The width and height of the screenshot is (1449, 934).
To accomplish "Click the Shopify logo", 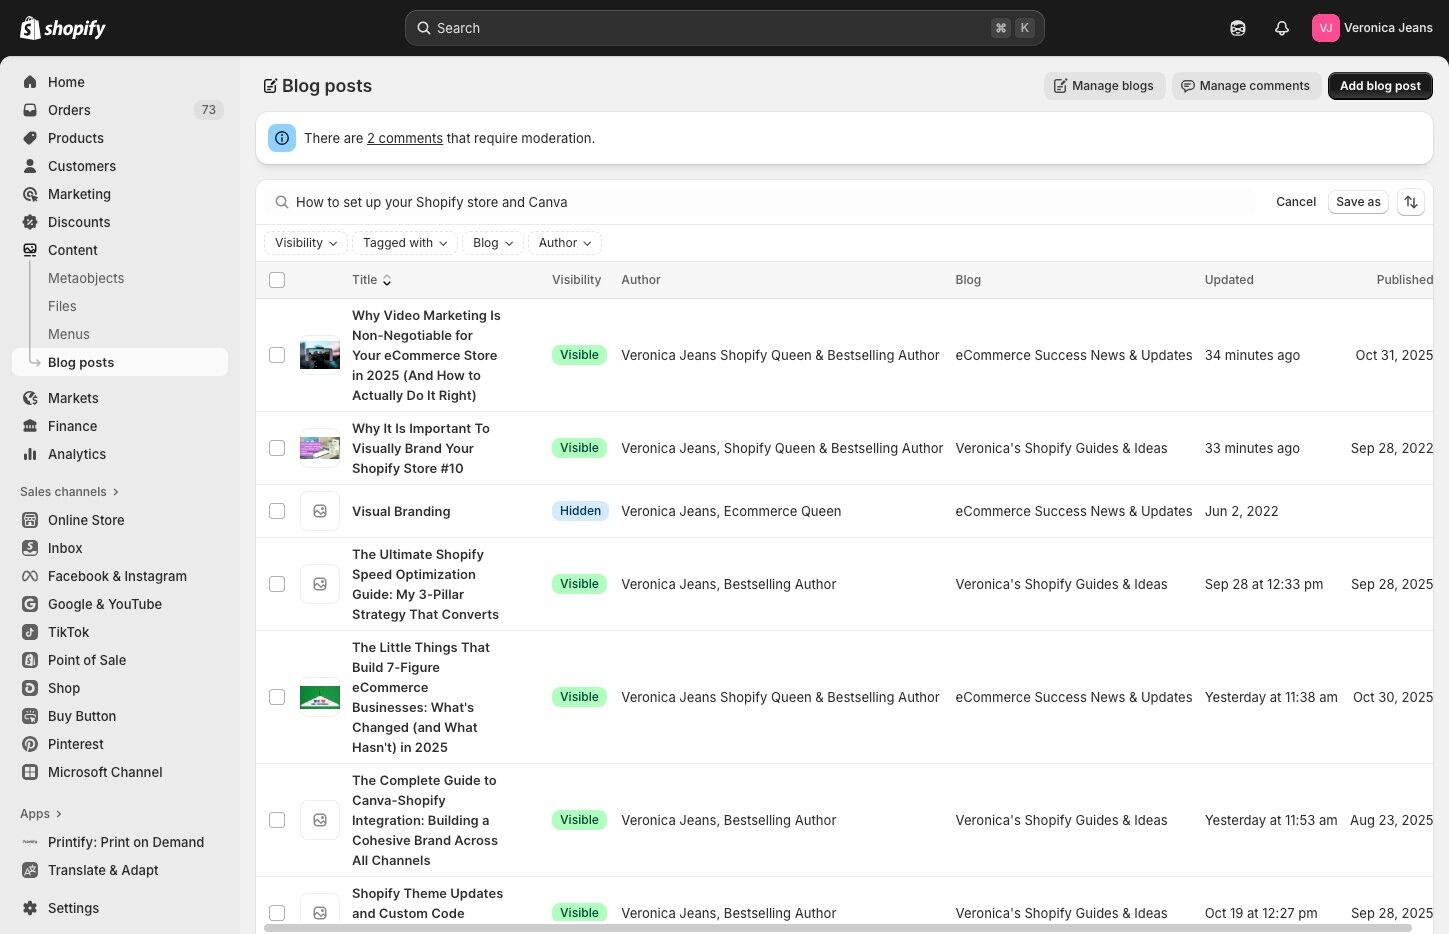I will click(63, 28).
